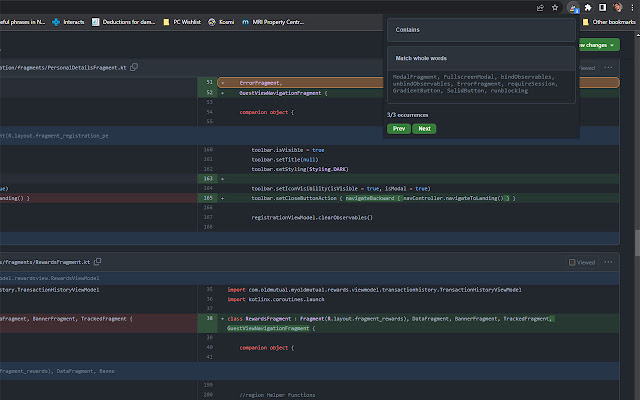Open the Other bookmarks folder
The image size is (640, 400).
[x=609, y=22]
